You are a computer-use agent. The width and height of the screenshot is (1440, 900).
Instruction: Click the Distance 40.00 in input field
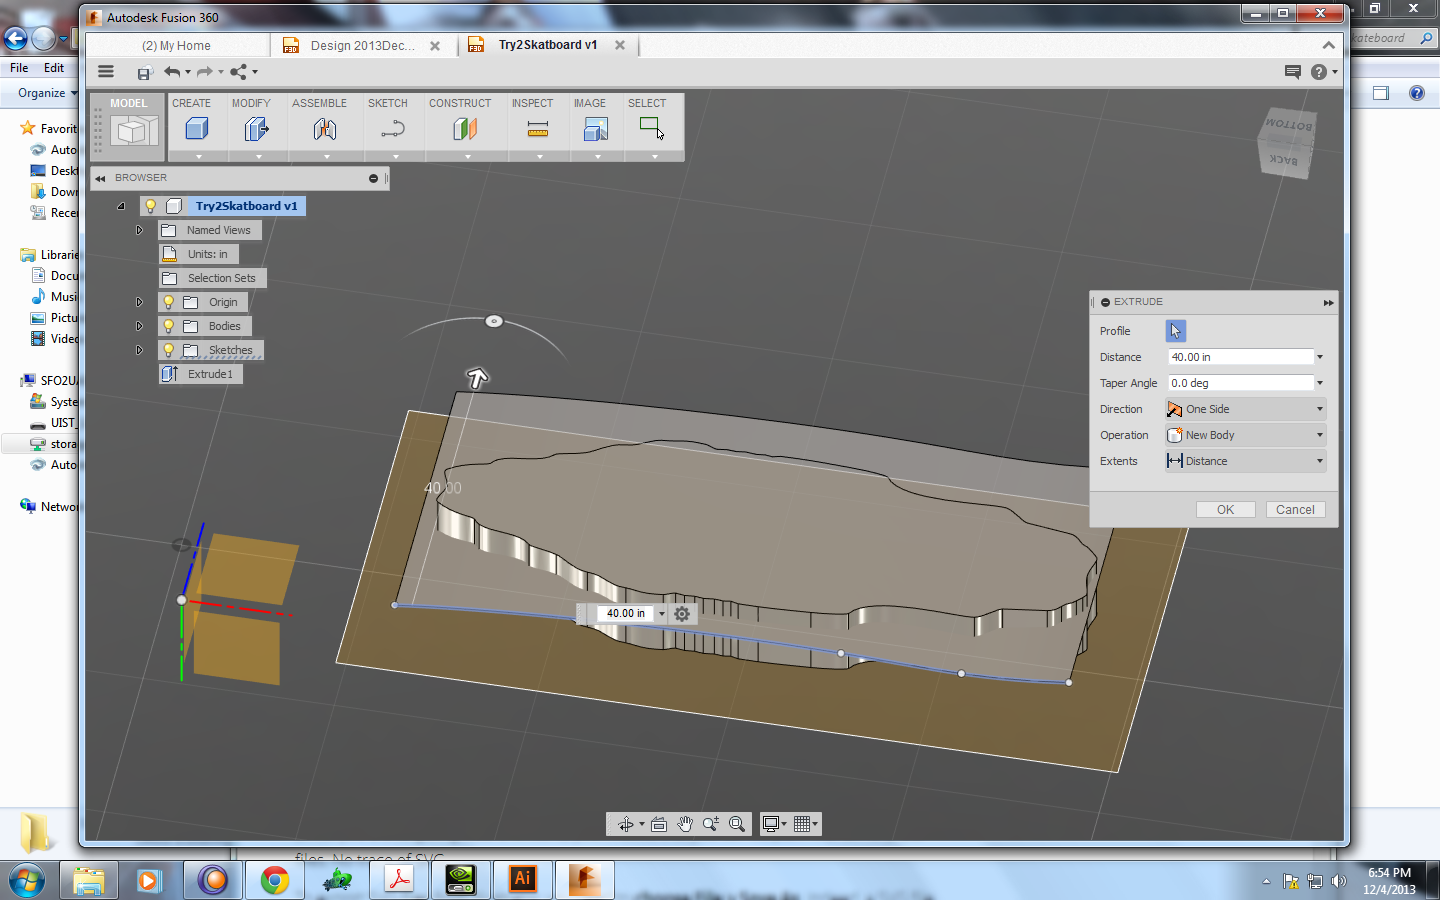coord(1240,357)
